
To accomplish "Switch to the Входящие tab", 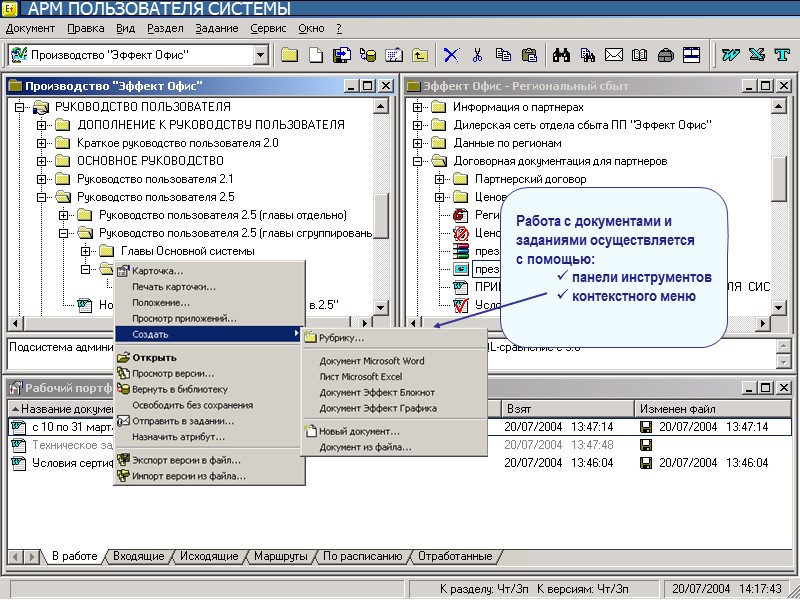I will click(139, 556).
